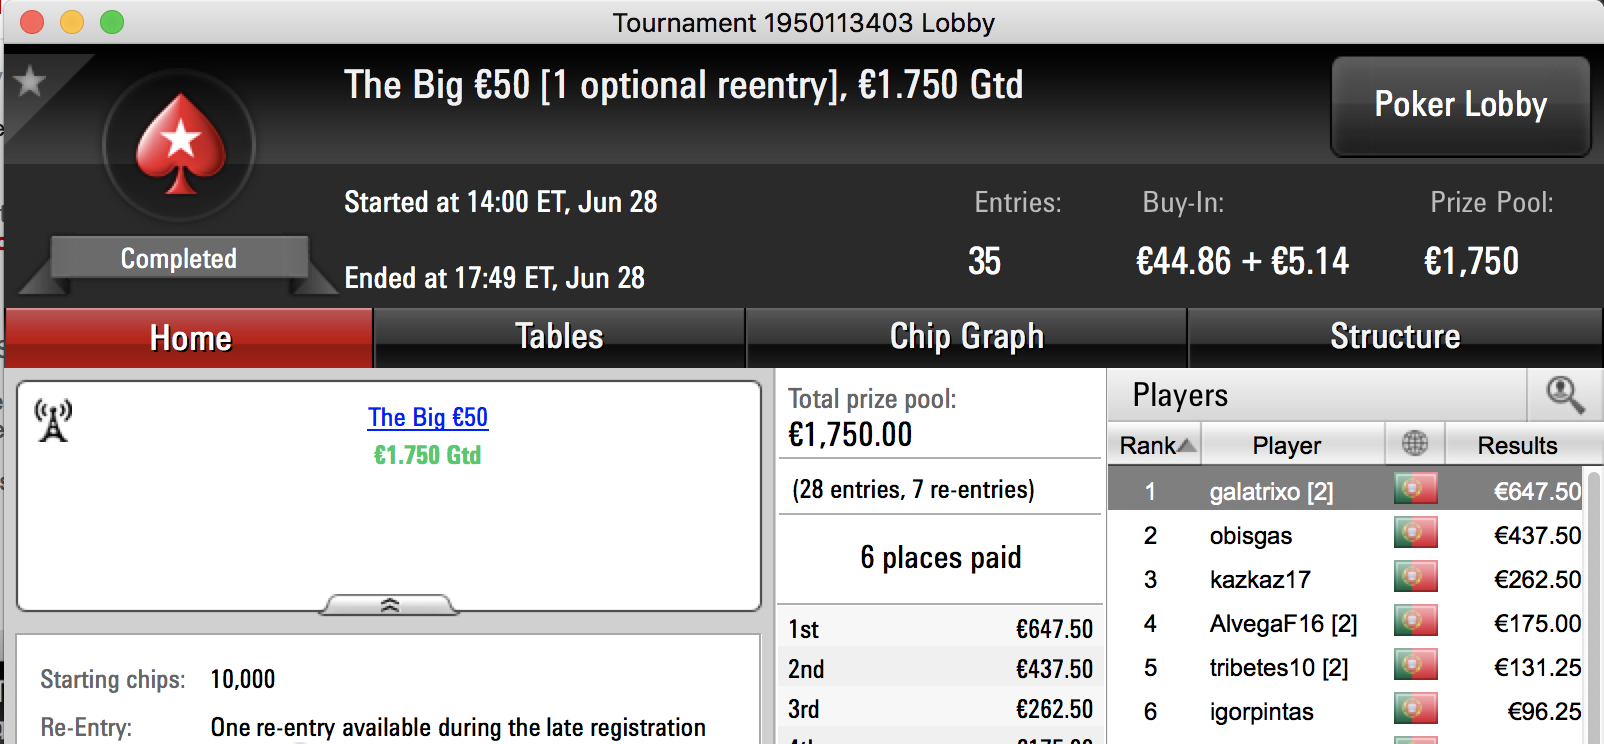
Task: Open the Structure tab
Action: (x=1395, y=337)
